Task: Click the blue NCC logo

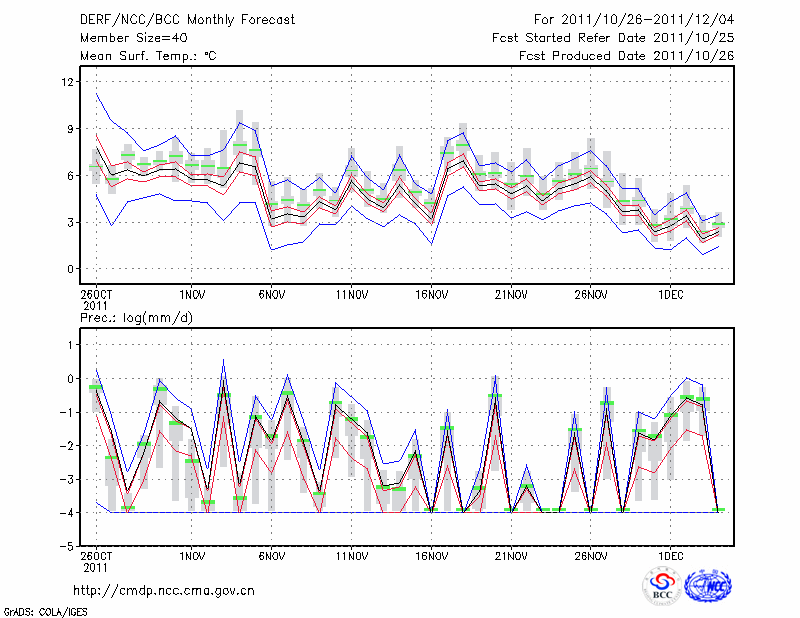Action: click(x=708, y=586)
